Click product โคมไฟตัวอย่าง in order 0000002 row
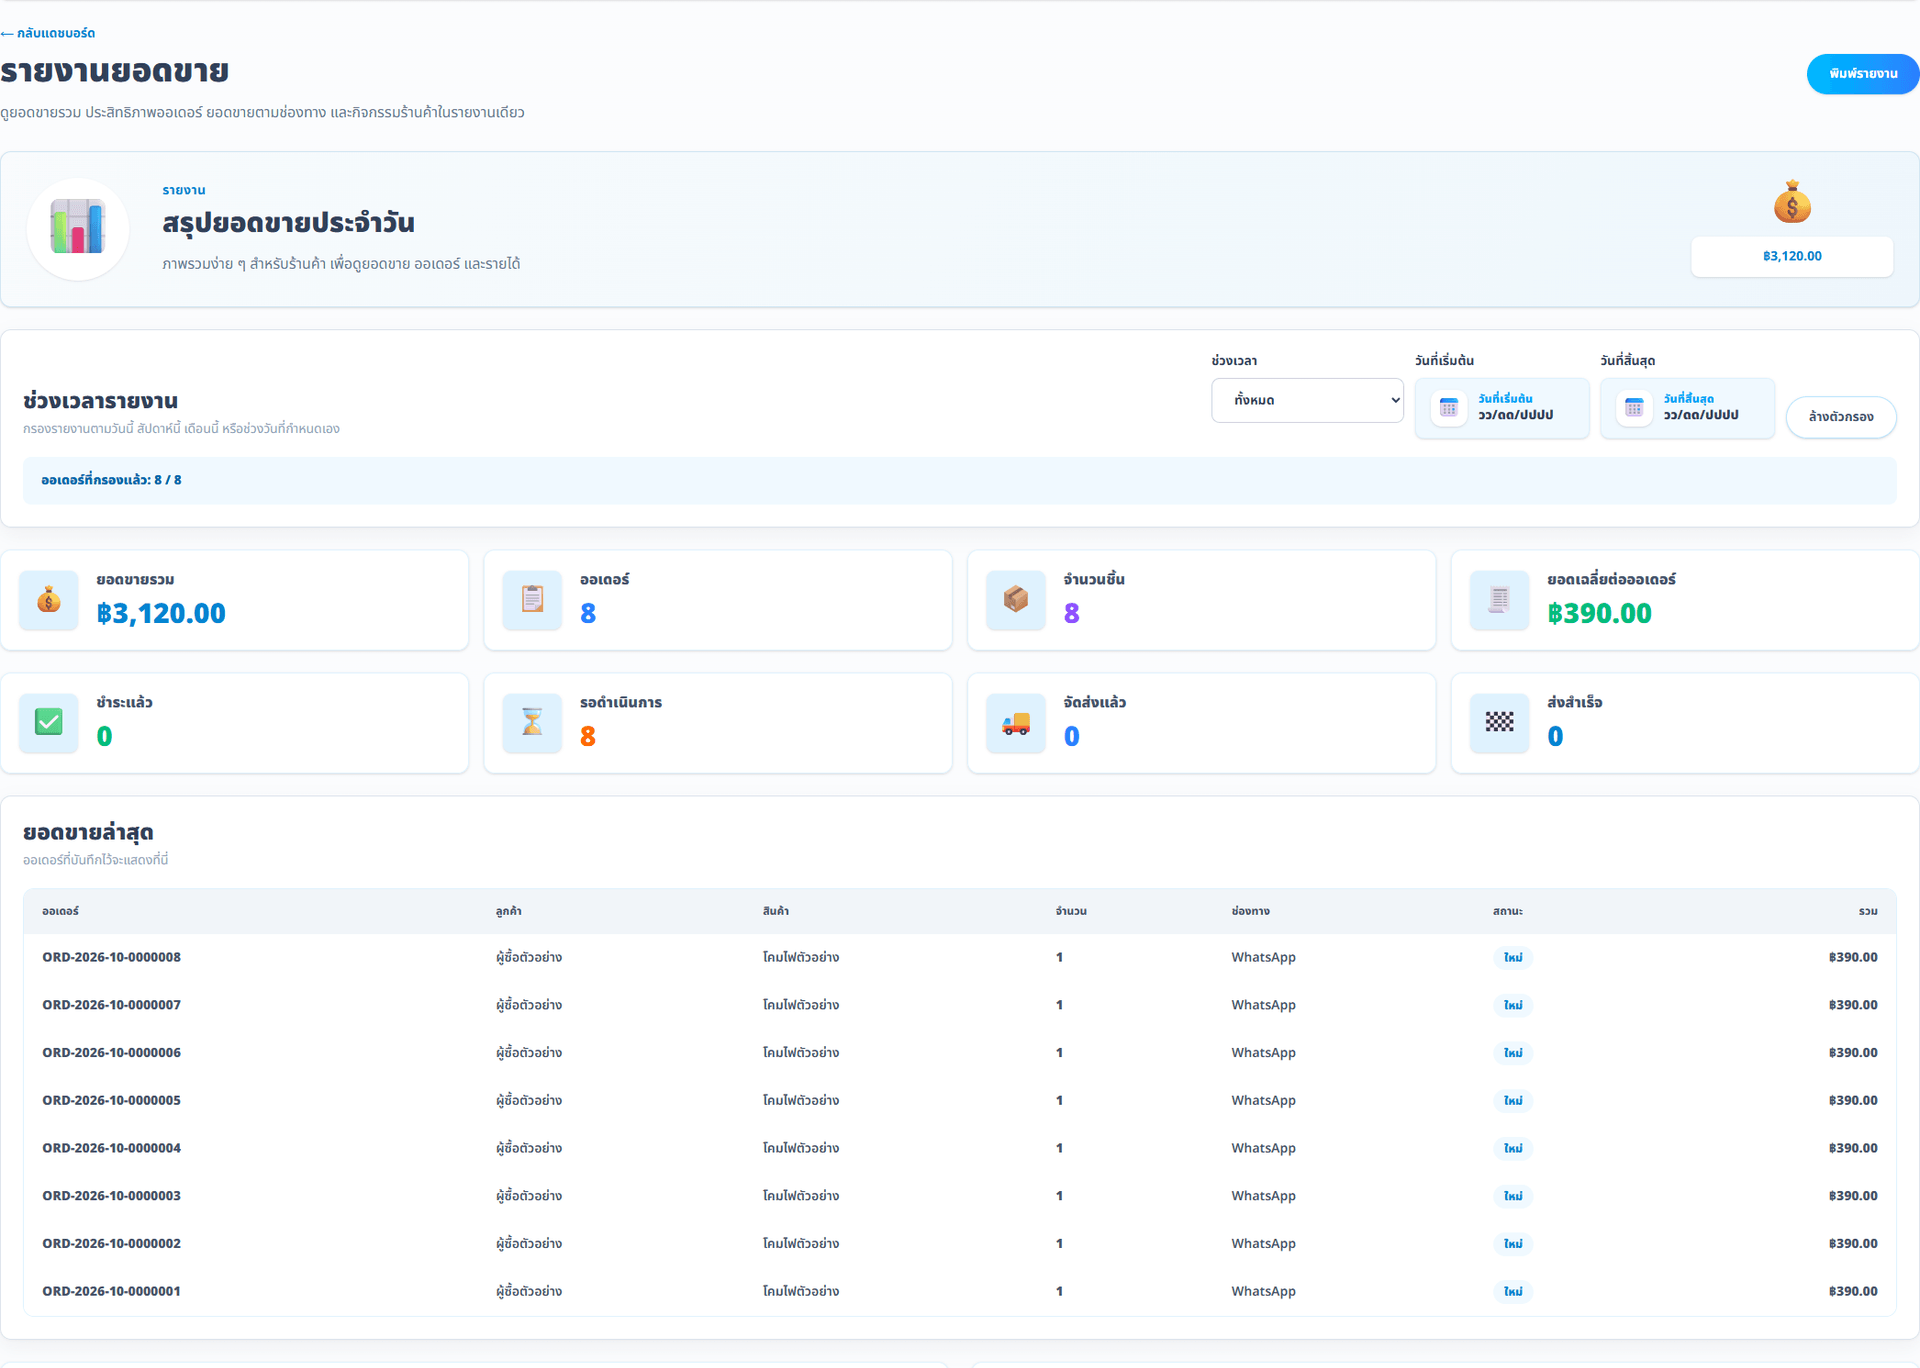 coord(800,1244)
